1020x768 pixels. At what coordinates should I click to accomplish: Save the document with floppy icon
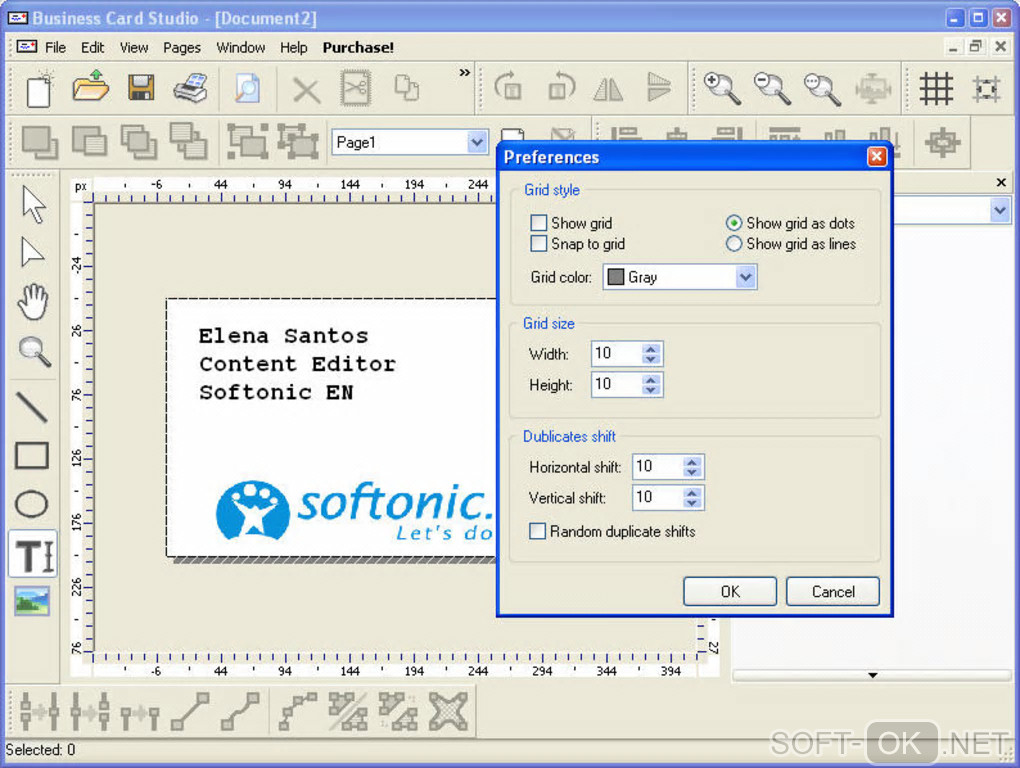point(141,87)
